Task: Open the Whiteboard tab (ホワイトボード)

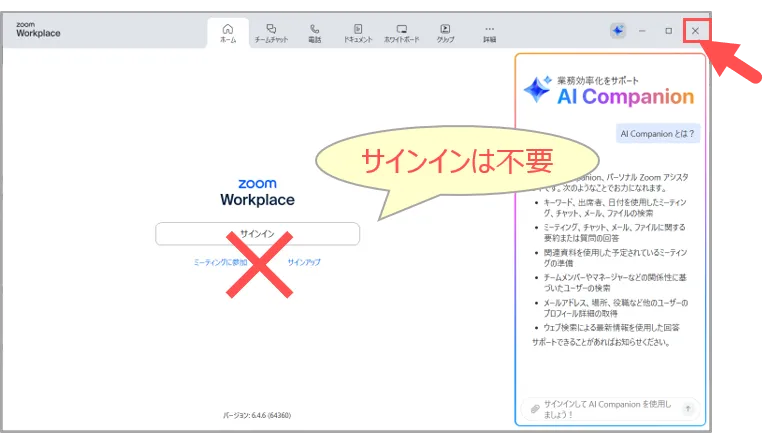Action: coord(401,33)
